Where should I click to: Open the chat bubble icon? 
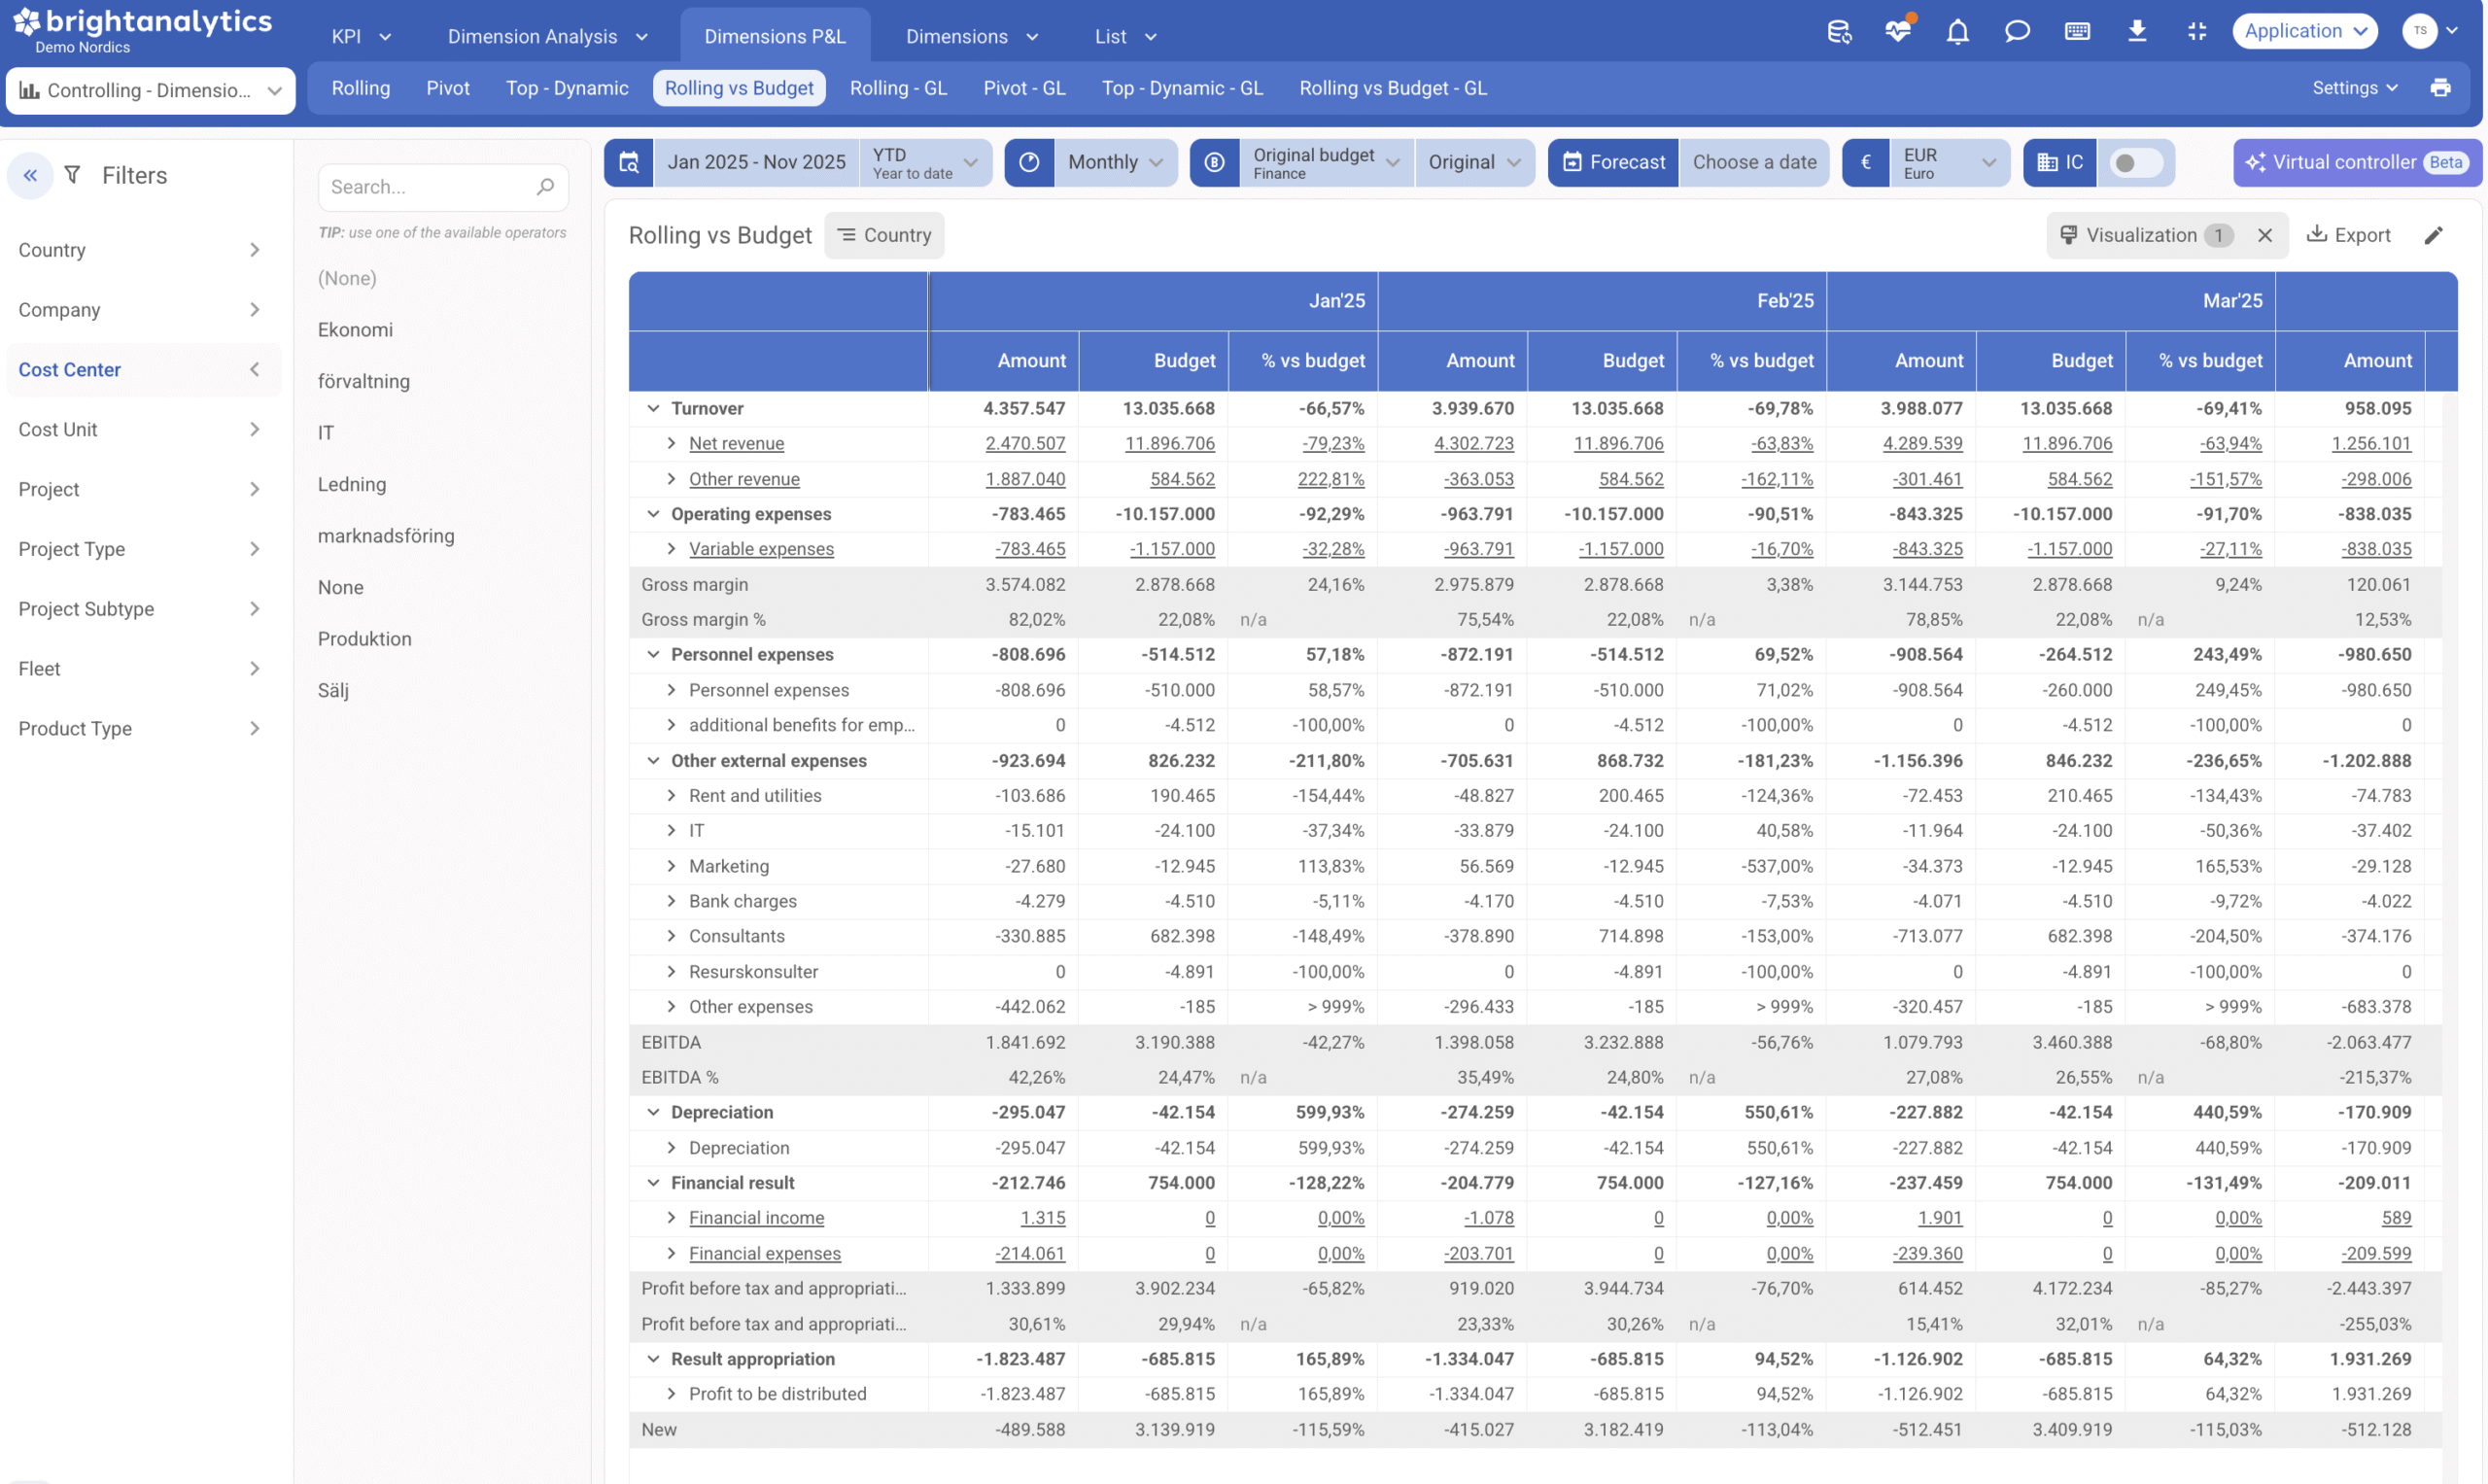2017,31
